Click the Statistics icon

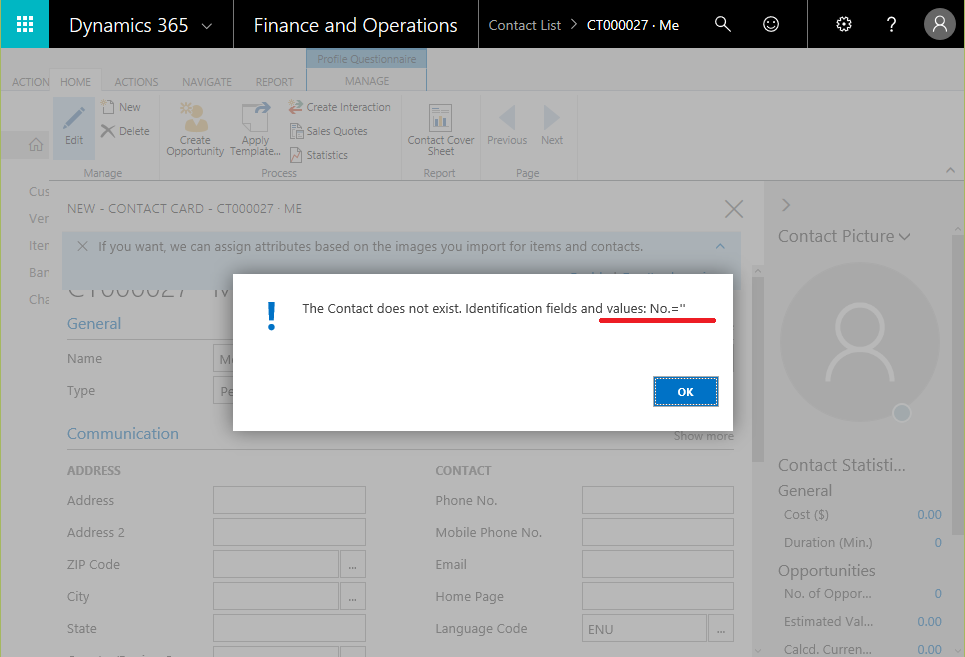296,155
